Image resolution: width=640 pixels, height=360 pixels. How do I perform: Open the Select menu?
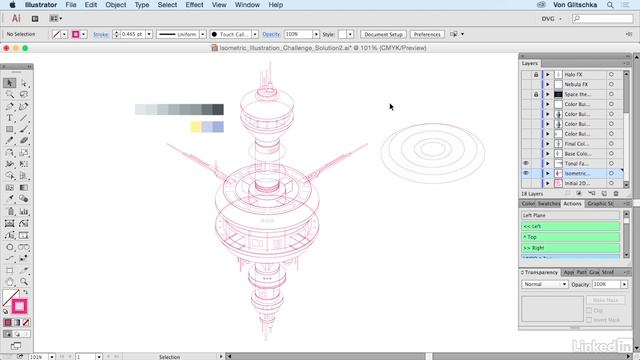click(167, 5)
